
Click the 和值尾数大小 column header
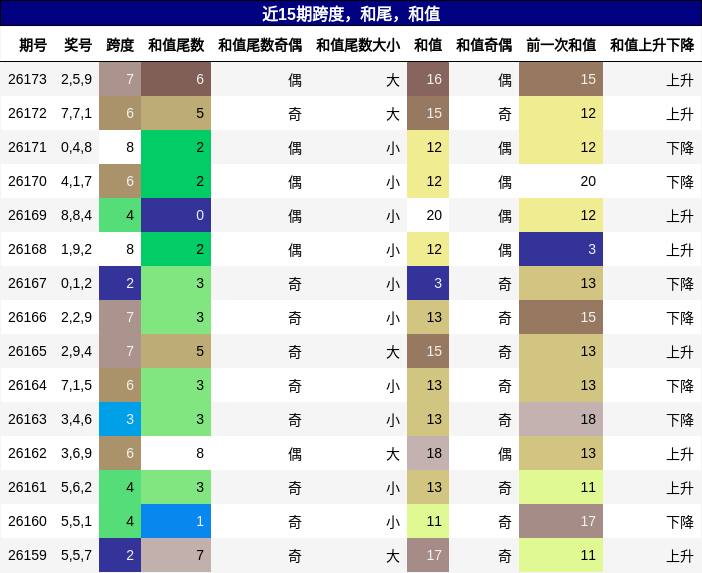click(x=358, y=45)
